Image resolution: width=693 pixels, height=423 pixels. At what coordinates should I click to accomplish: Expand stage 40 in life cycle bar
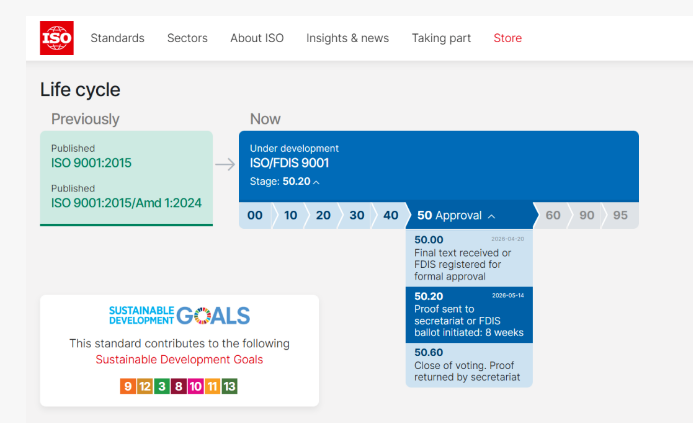pos(390,215)
